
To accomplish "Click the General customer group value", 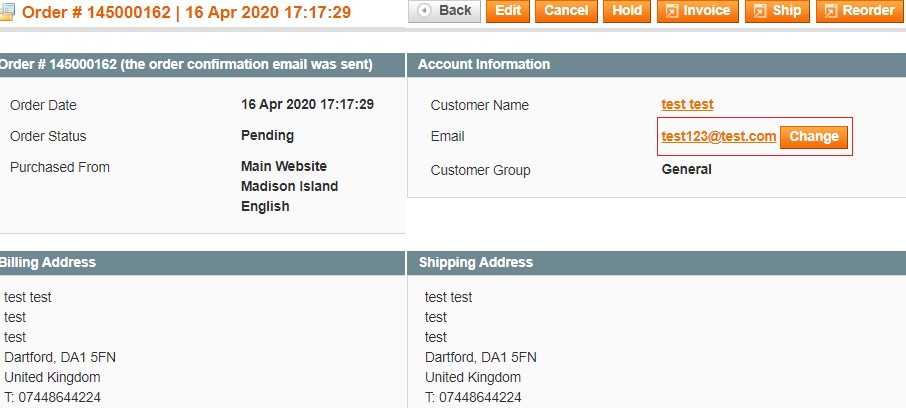I will click(x=687, y=170).
